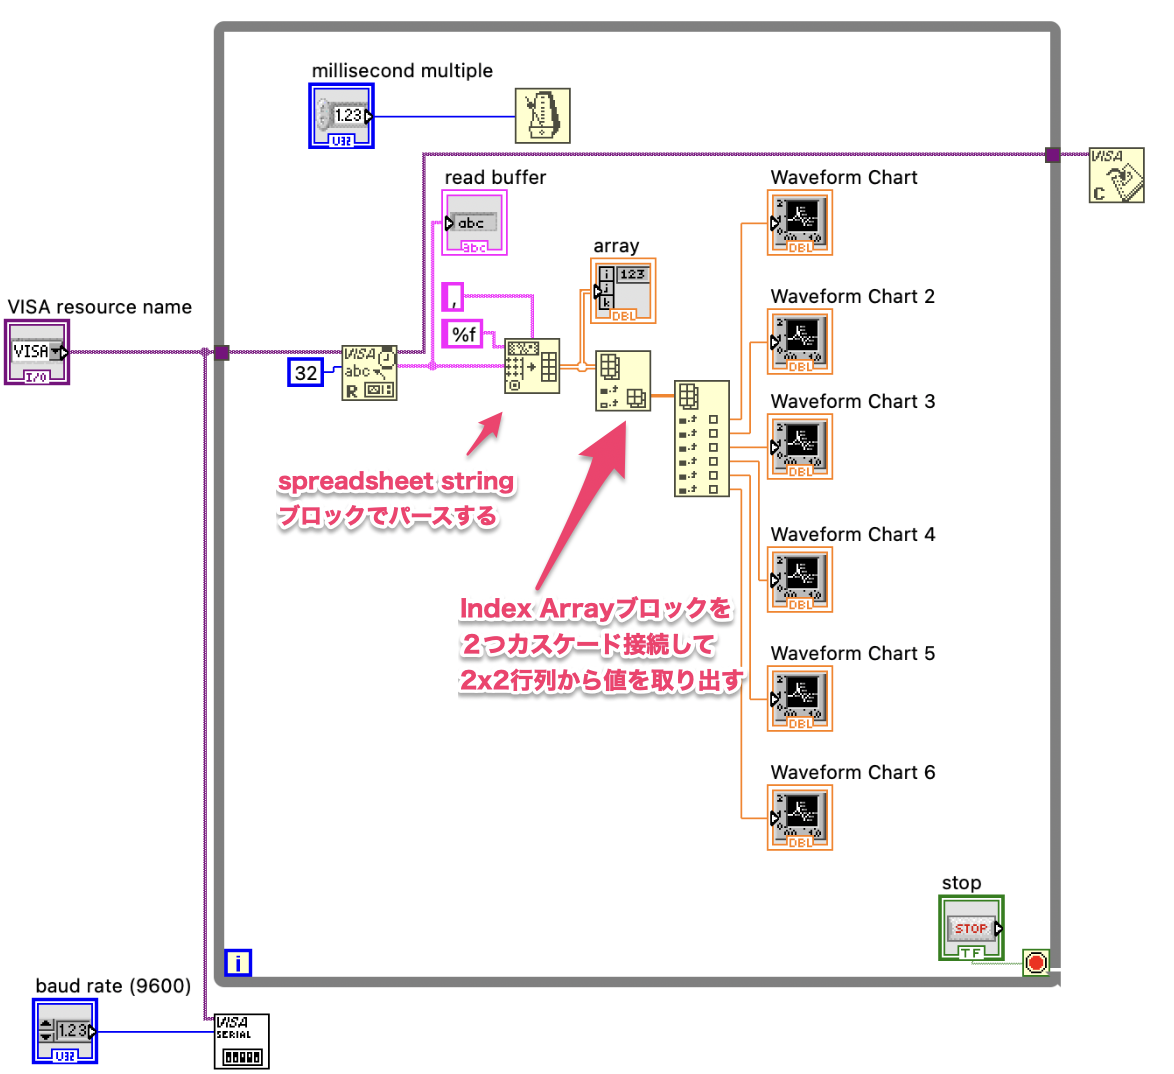Click the 'read buffer' label

click(x=495, y=178)
